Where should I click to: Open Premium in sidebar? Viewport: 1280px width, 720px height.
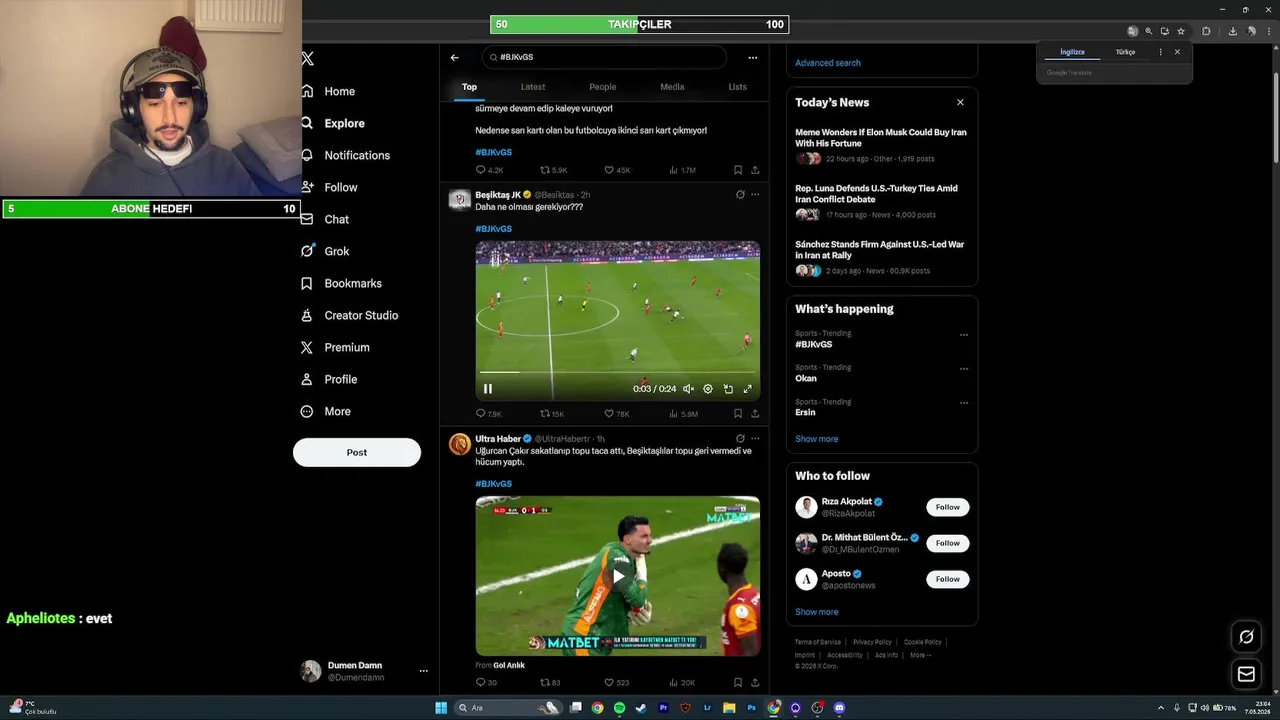[x=335, y=347]
